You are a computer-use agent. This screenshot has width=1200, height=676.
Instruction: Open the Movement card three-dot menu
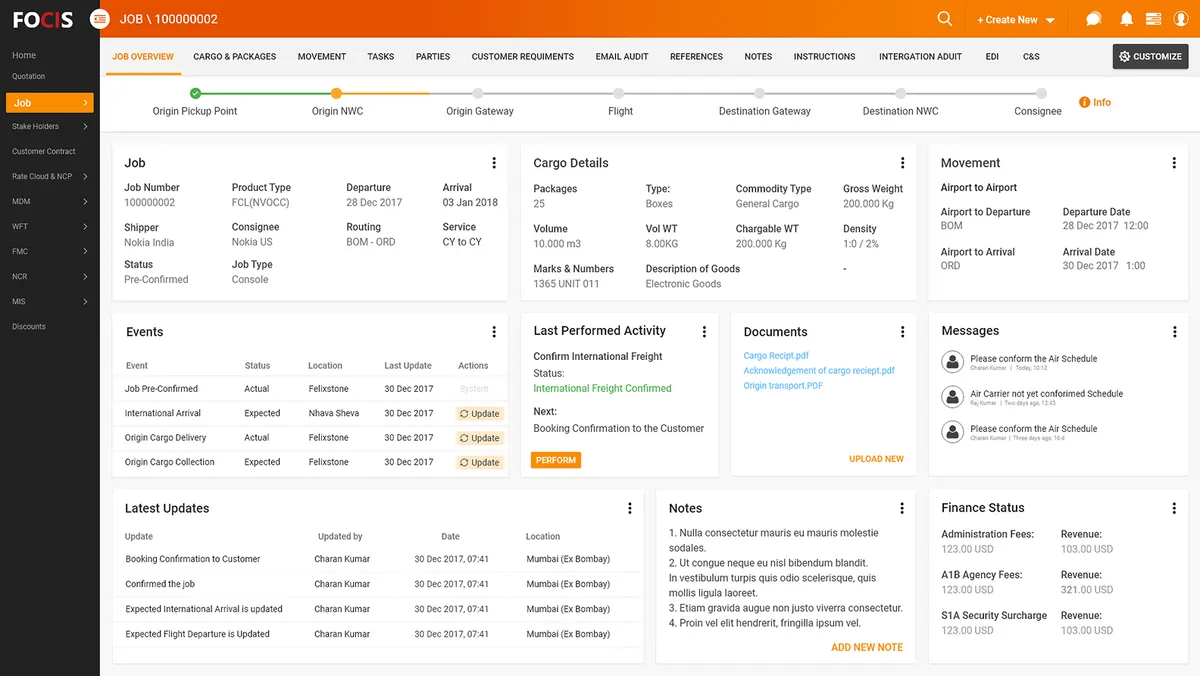click(x=1174, y=163)
